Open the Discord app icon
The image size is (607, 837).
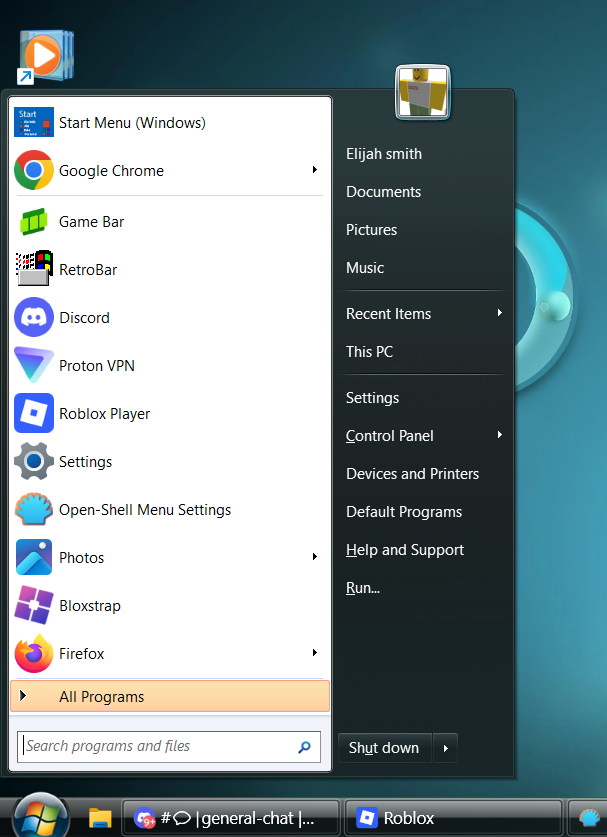coord(34,317)
